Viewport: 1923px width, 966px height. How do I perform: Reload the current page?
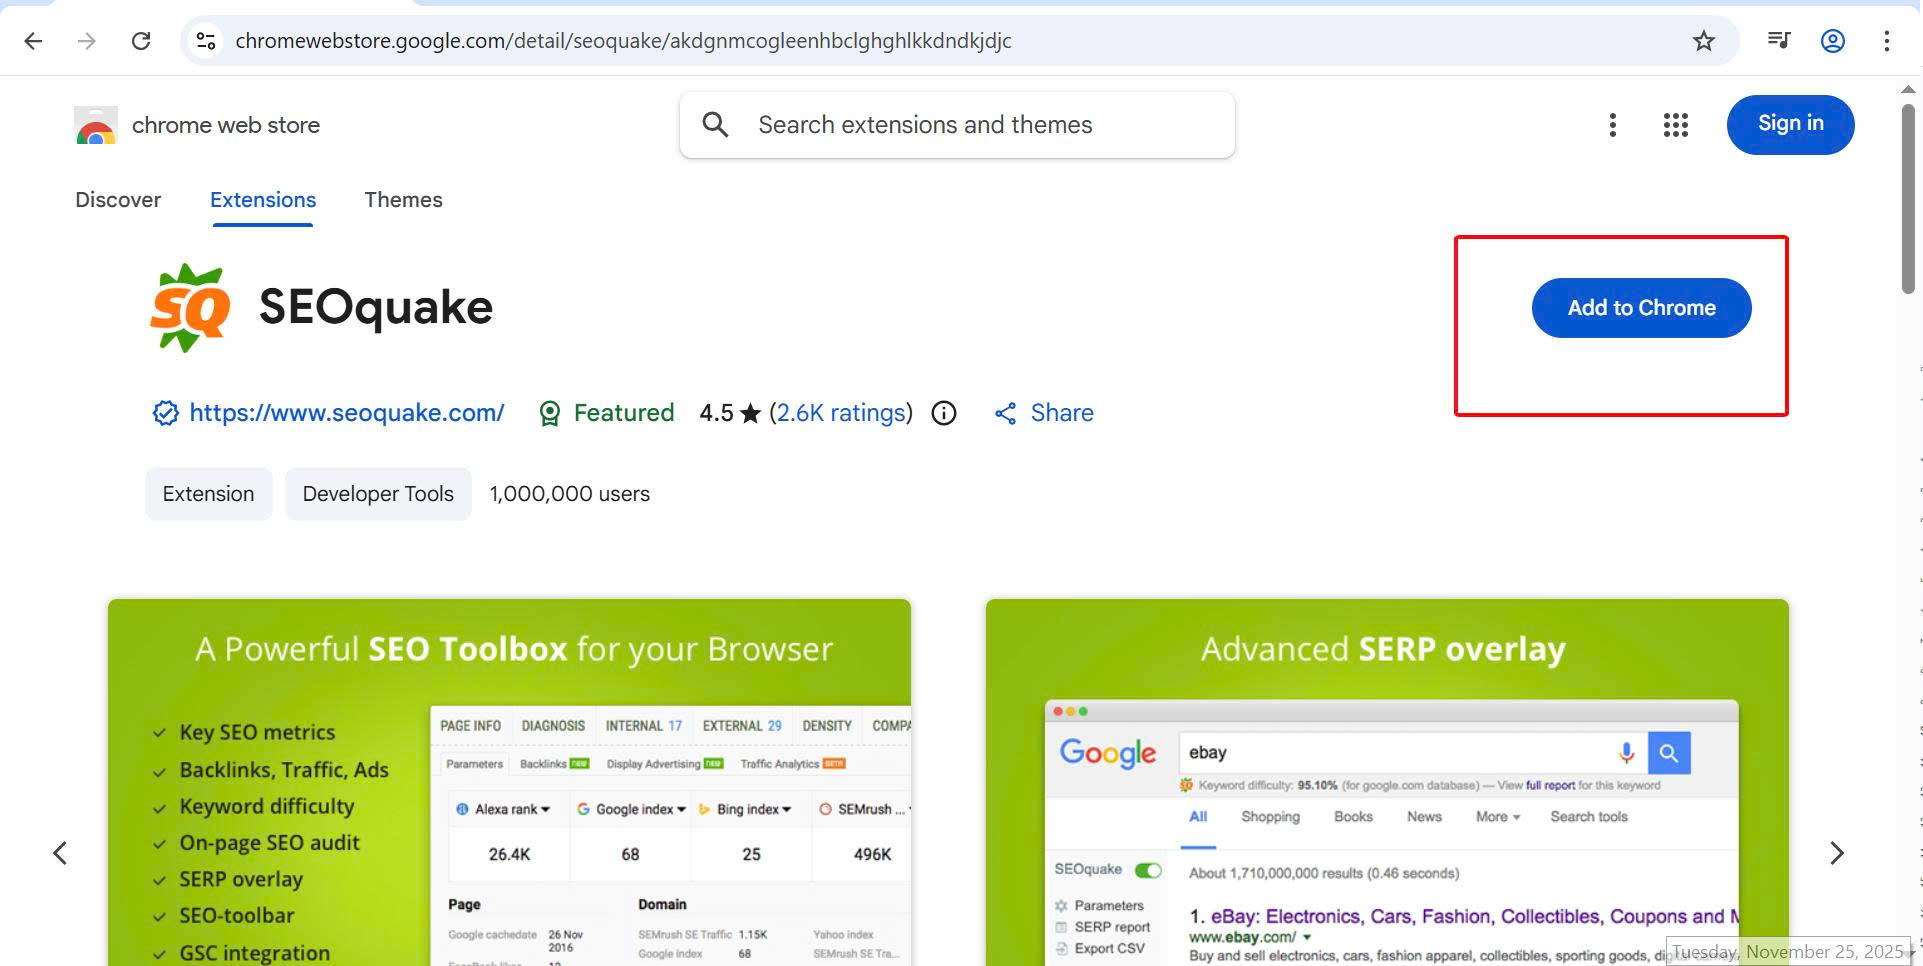[x=141, y=41]
